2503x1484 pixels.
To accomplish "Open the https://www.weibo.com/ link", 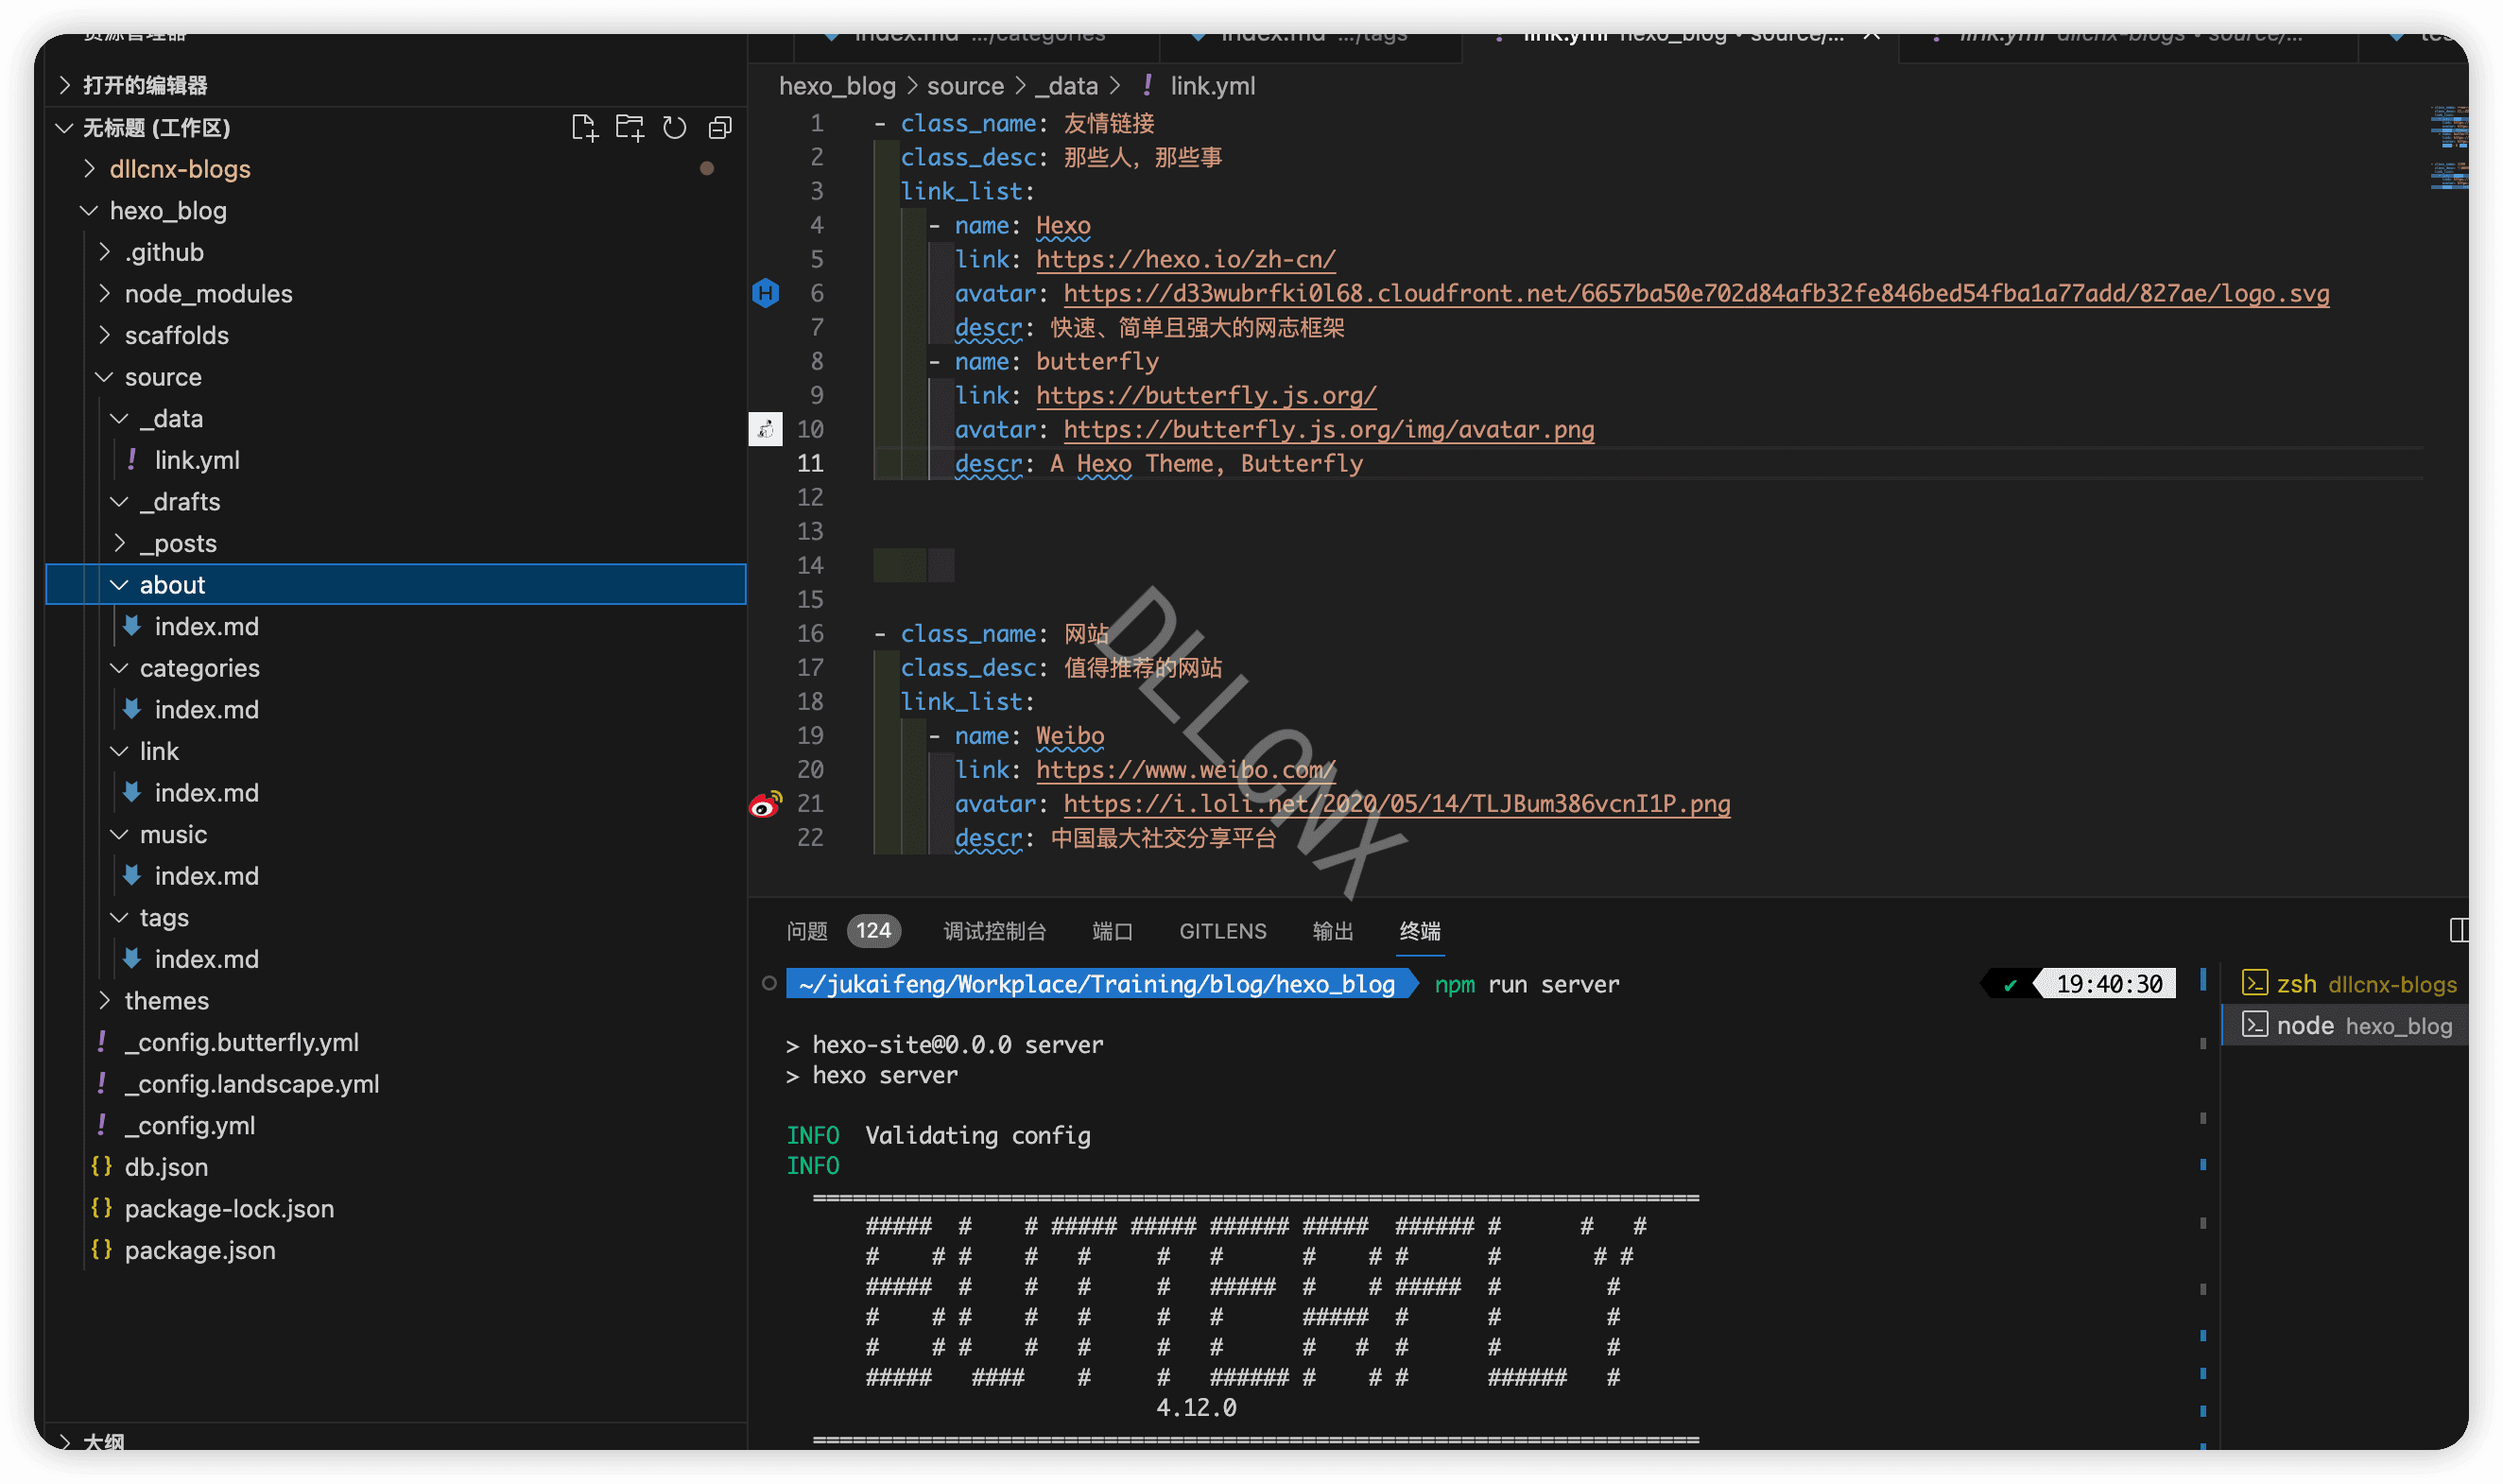I will [x=1185, y=770].
